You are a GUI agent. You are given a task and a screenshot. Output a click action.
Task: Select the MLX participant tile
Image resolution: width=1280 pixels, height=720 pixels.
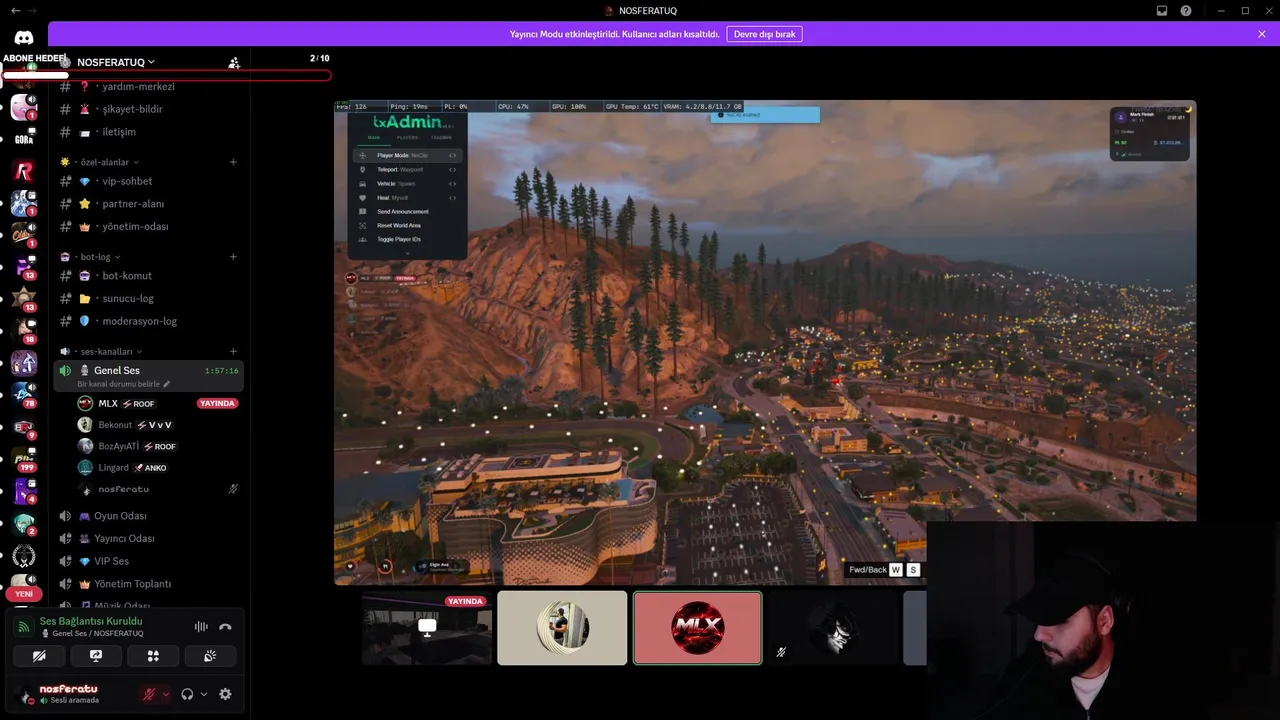pyautogui.click(x=698, y=628)
